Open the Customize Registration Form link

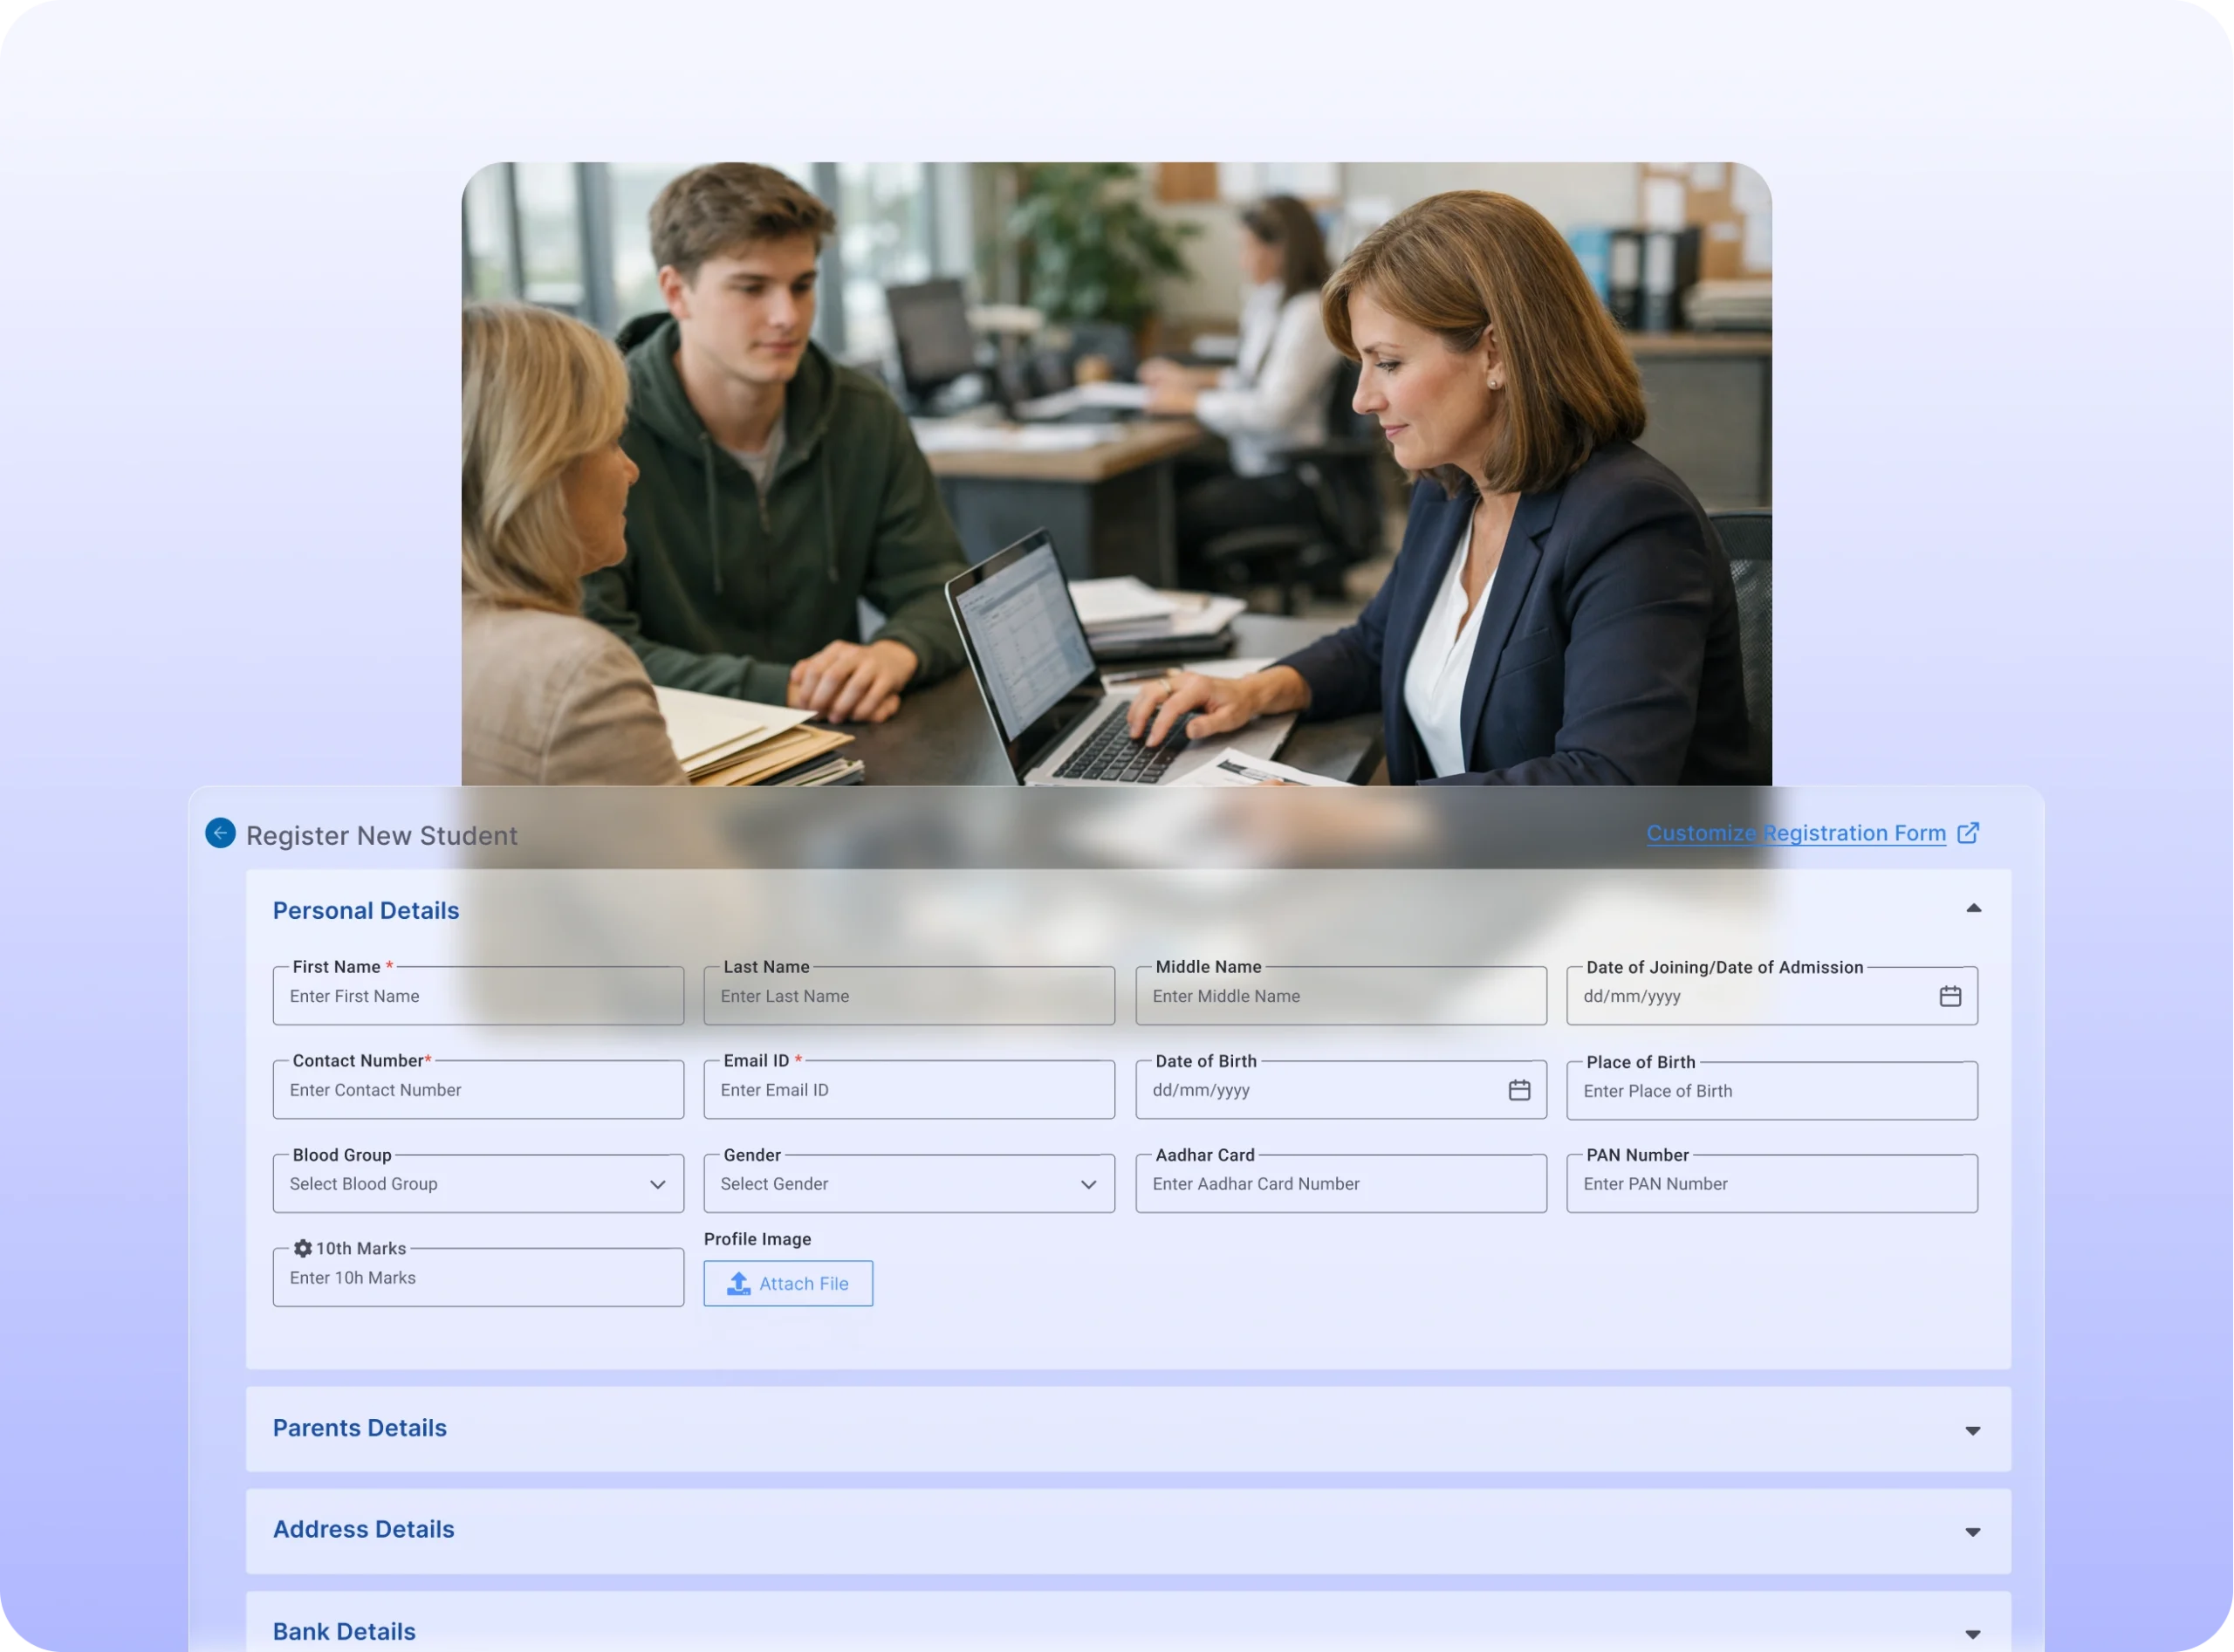tap(1795, 833)
